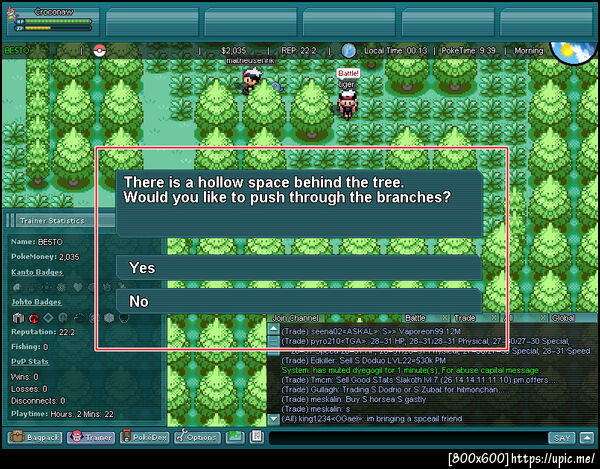
Task: Click the matheus player sprite
Action: point(251,80)
